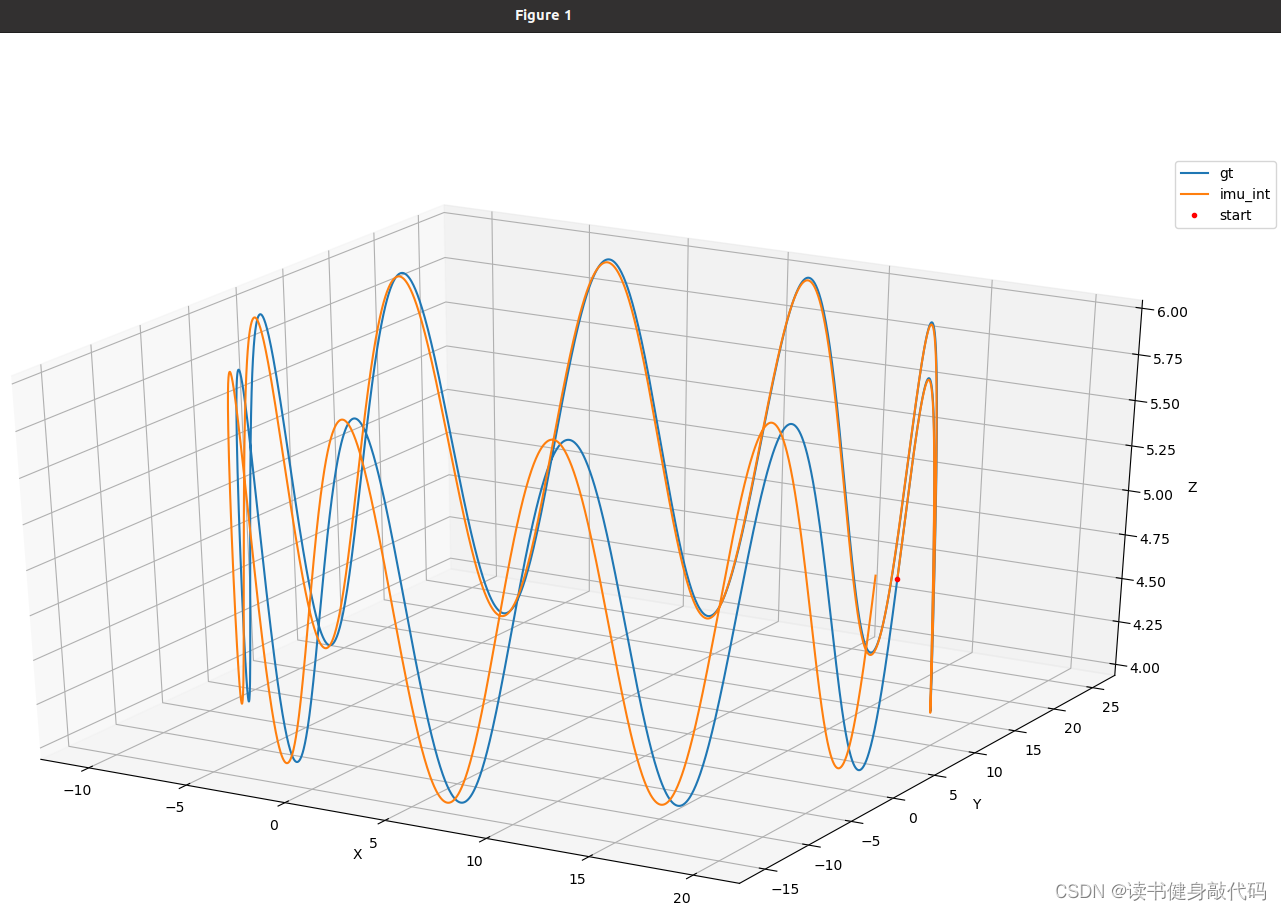Screen dimensions: 1281x910
Task: Click the 15 tick on Y axis
Action: [1034, 750]
